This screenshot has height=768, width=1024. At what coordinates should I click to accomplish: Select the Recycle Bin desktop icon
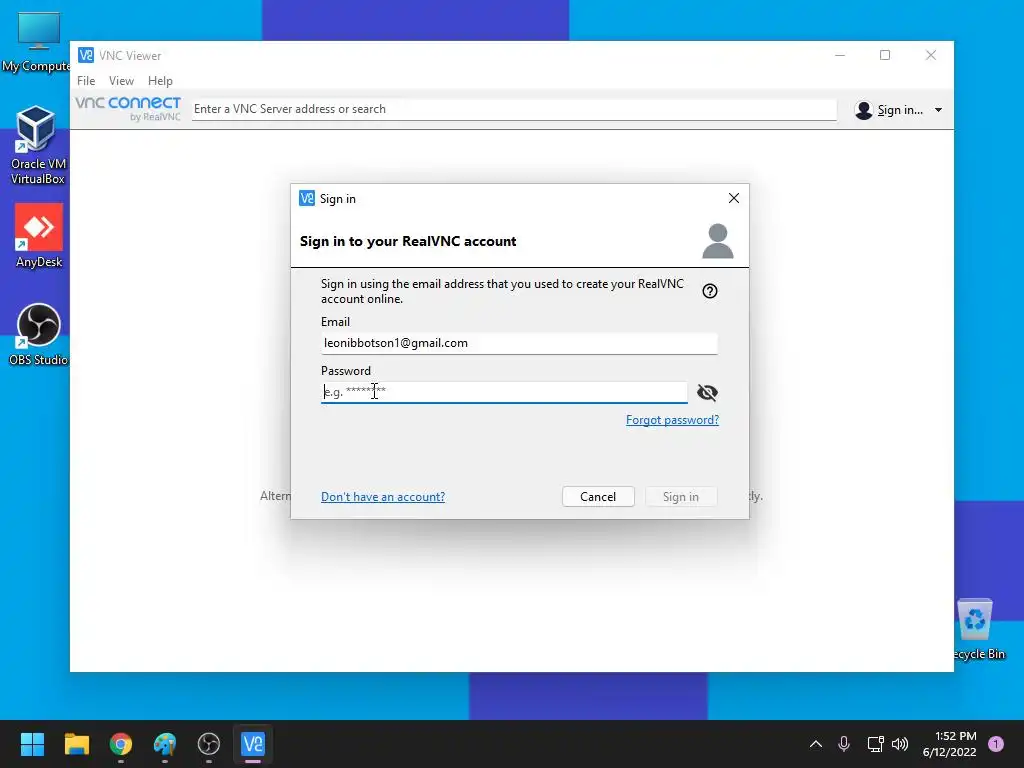(978, 630)
